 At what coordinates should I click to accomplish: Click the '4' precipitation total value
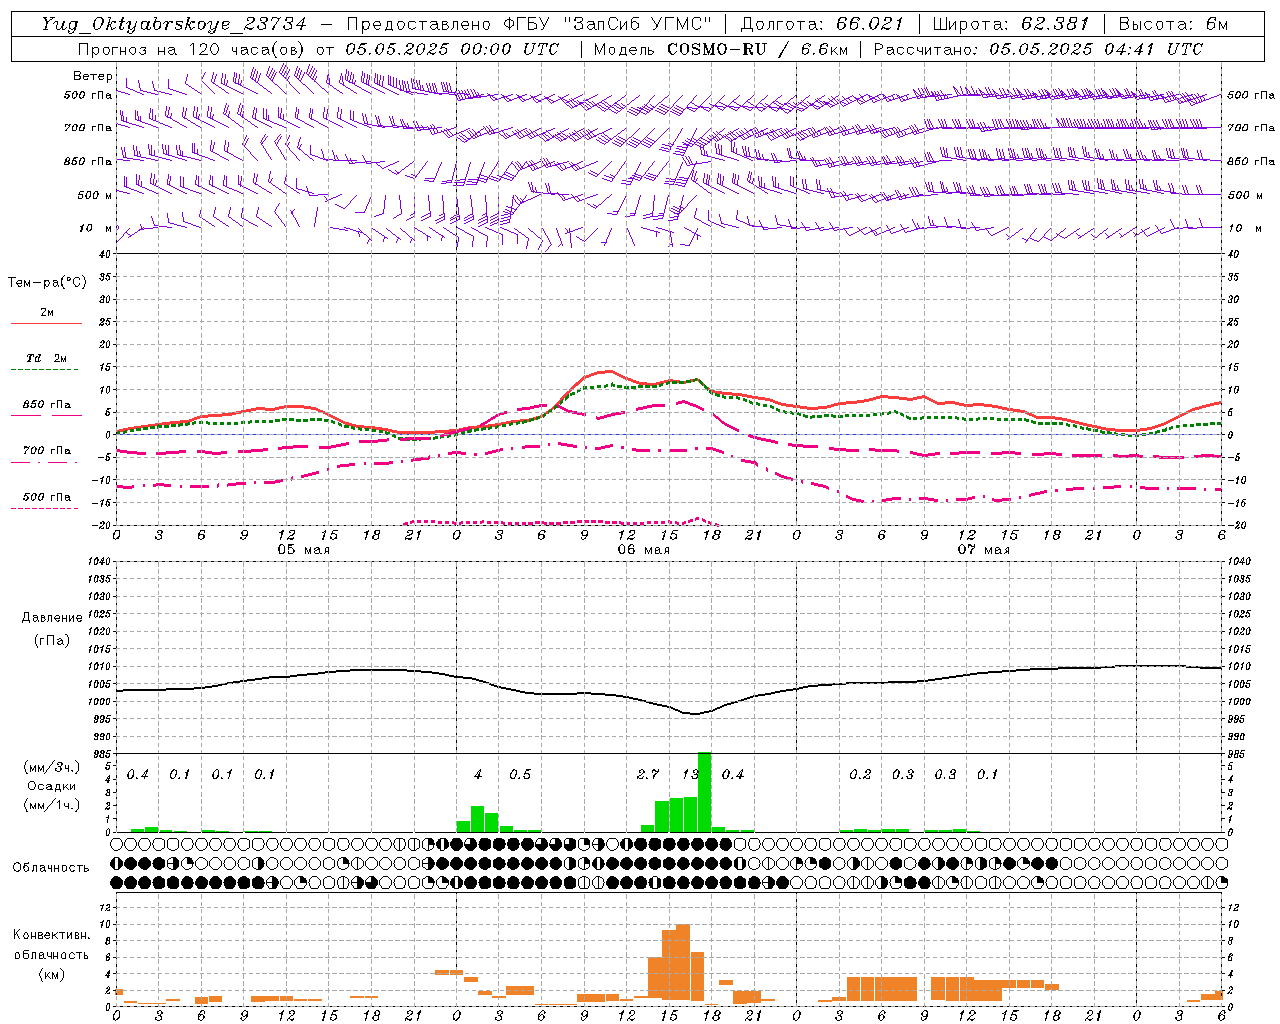click(478, 775)
